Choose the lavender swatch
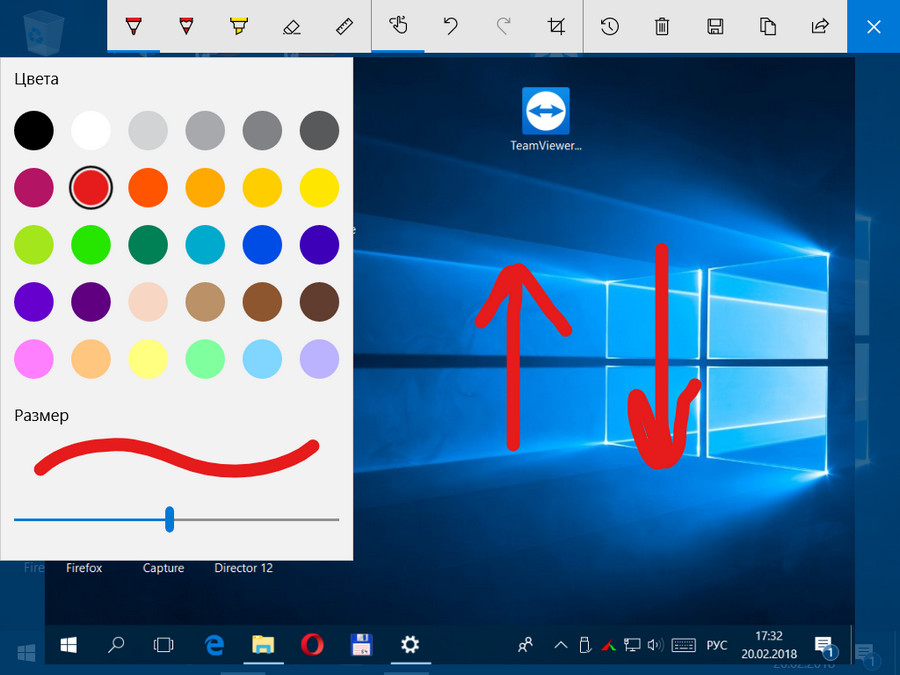 pos(319,359)
